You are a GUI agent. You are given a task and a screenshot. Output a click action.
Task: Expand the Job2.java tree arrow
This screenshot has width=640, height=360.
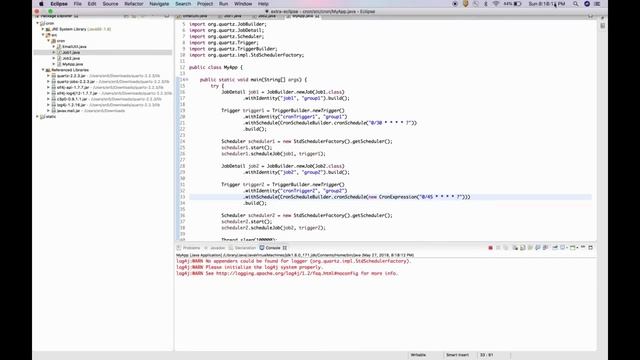pos(53,58)
